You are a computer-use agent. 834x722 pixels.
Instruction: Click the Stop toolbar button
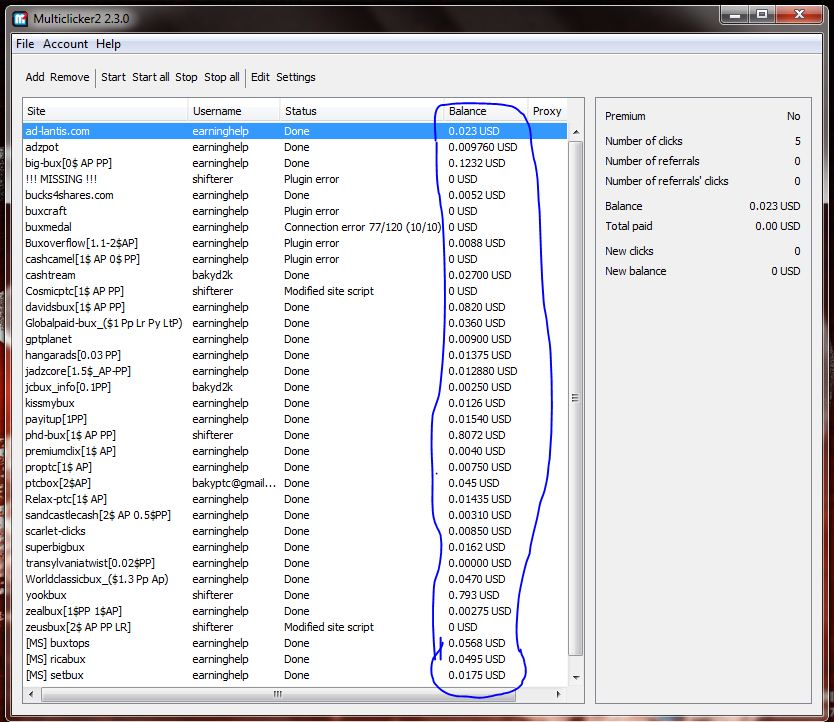186,77
